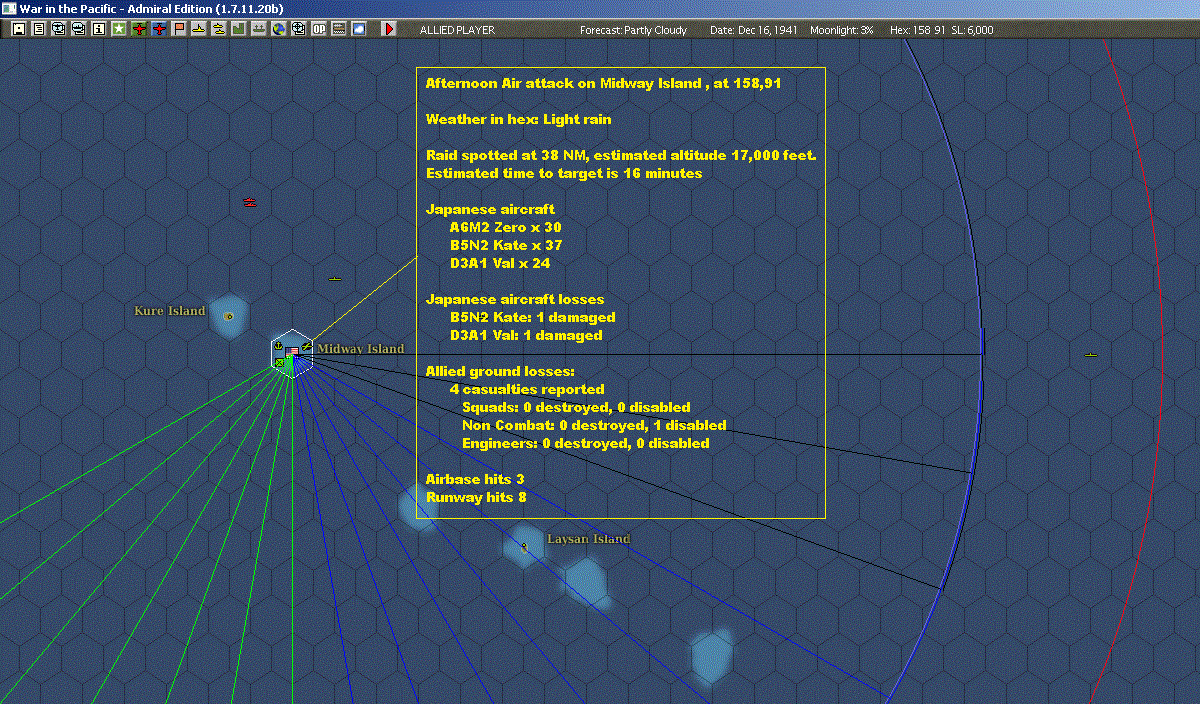
Task: Click the striped list toolbar icon
Action: pyautogui.click(x=339, y=29)
